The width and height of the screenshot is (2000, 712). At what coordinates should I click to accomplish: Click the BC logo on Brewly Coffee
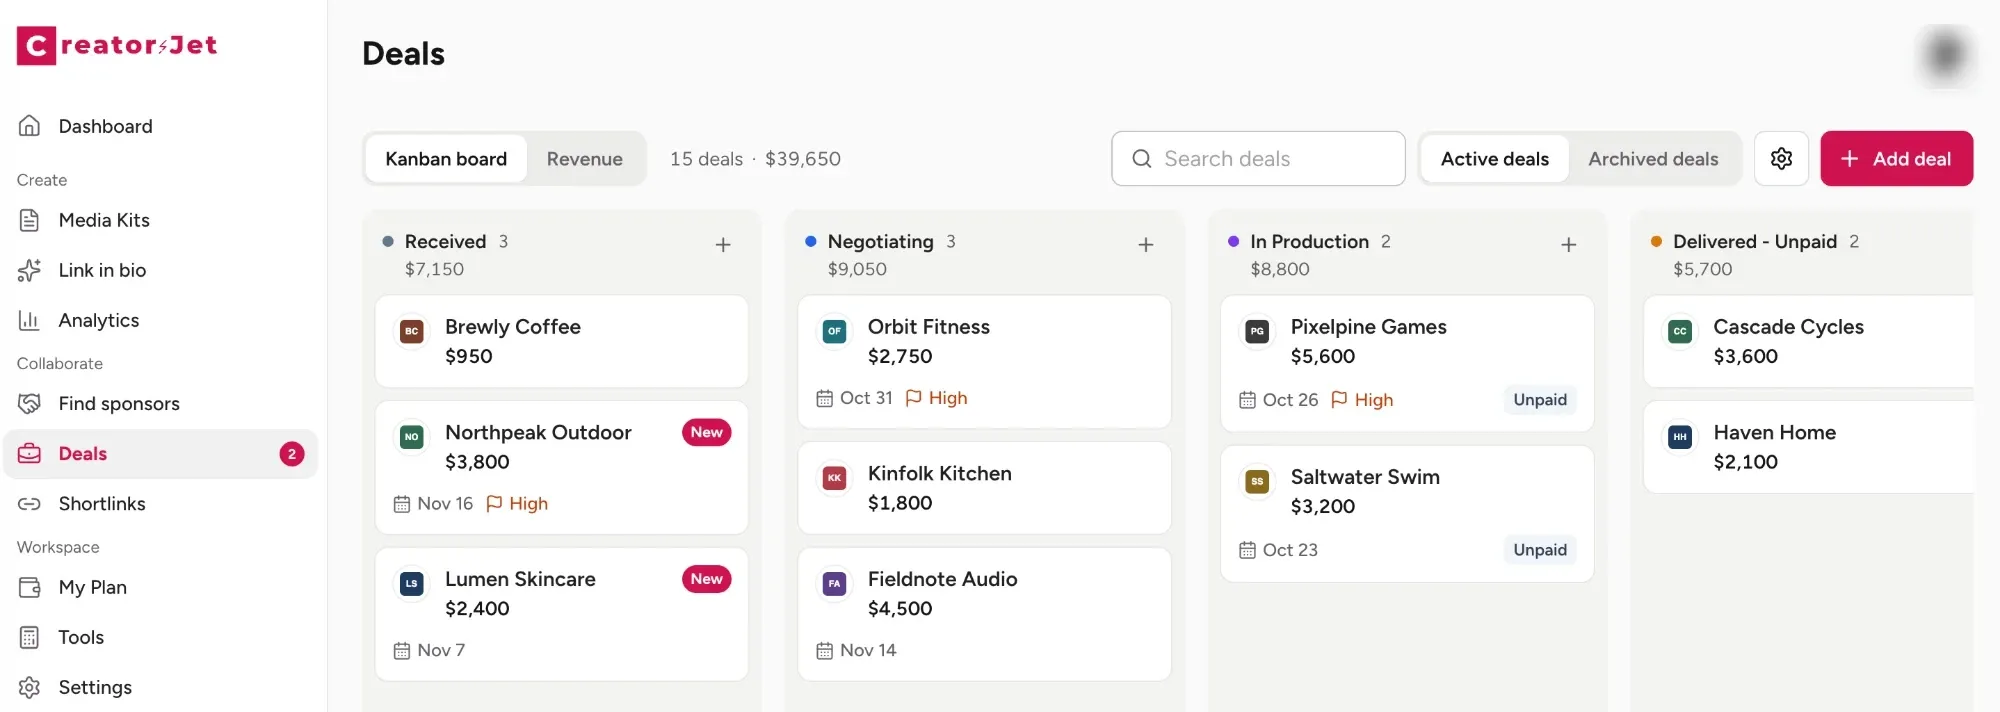[x=411, y=331]
